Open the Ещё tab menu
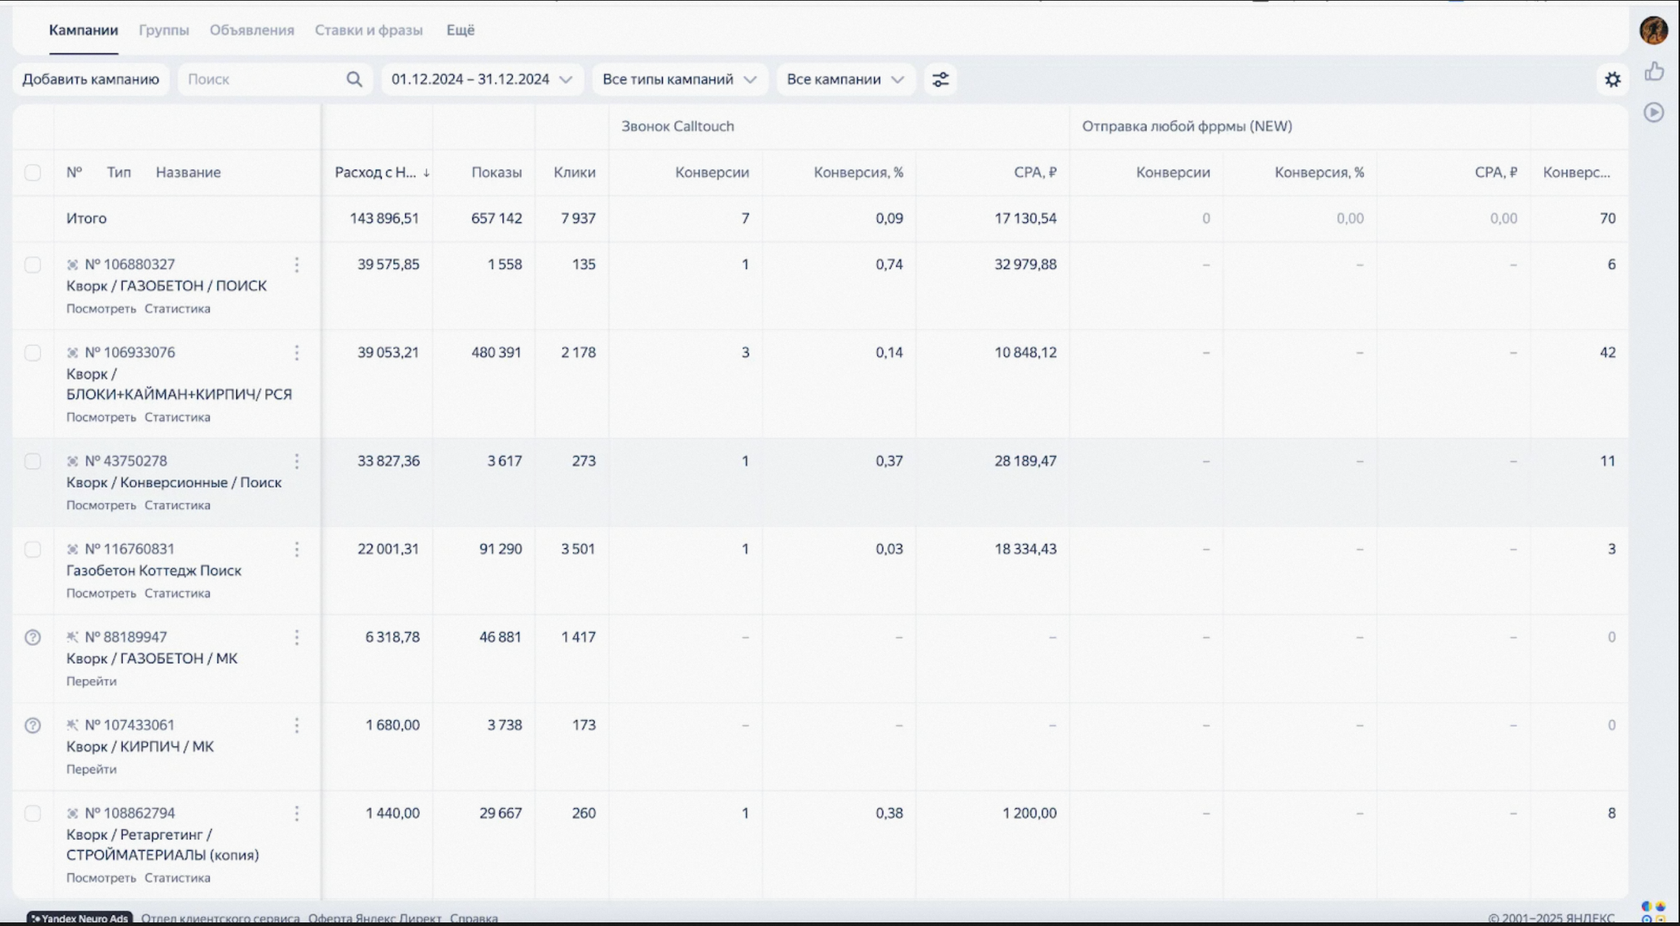1680x926 pixels. pyautogui.click(x=460, y=30)
